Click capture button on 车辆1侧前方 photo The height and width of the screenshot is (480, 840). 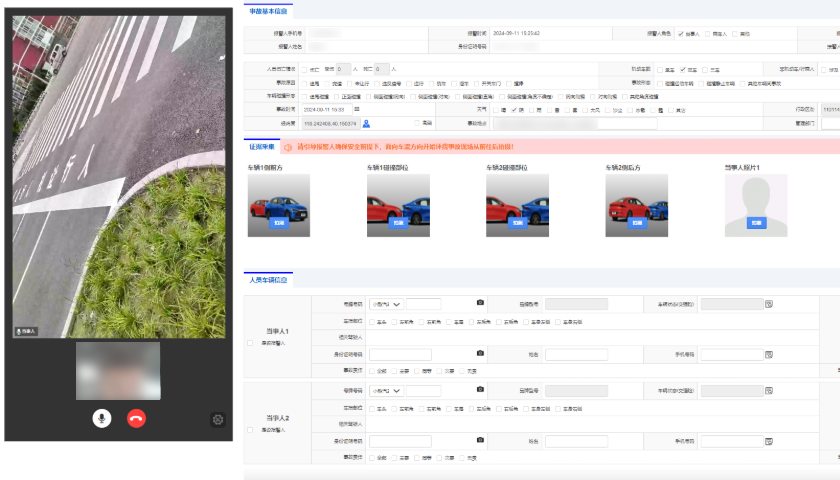[279, 224]
